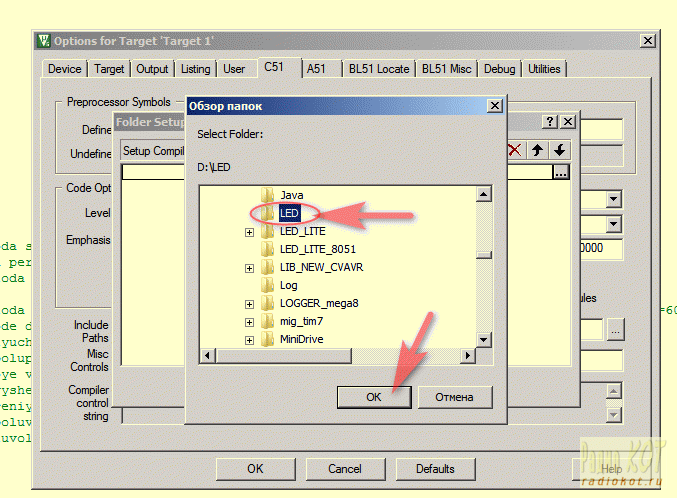Select the MiniDrive folder
Viewport: 677px width, 498px height.
(301, 339)
